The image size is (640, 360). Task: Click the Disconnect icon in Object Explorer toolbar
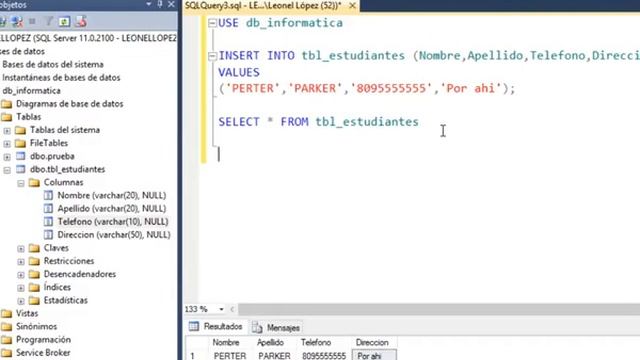pos(17,21)
